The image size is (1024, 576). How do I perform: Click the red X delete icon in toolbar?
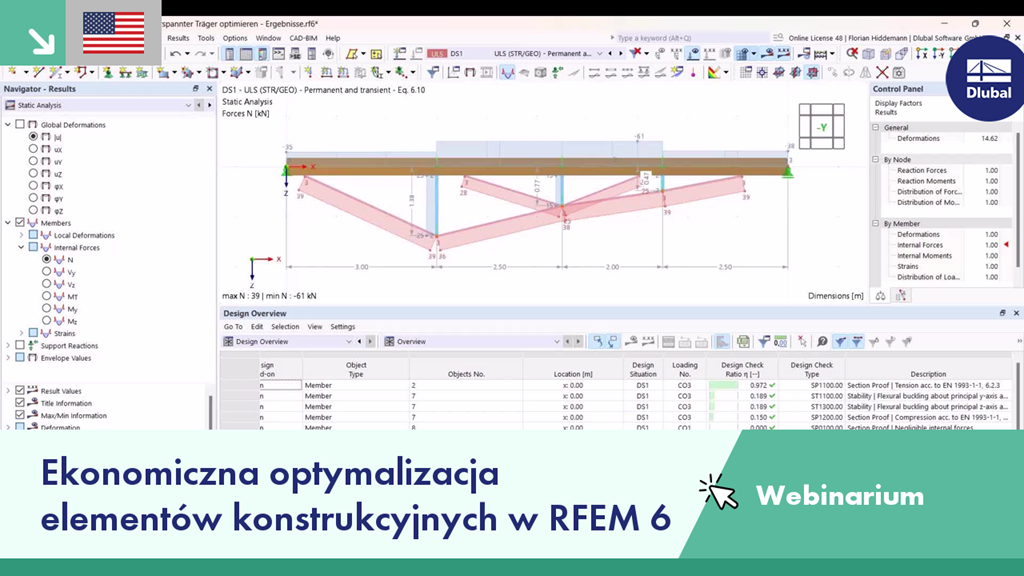(x=882, y=72)
